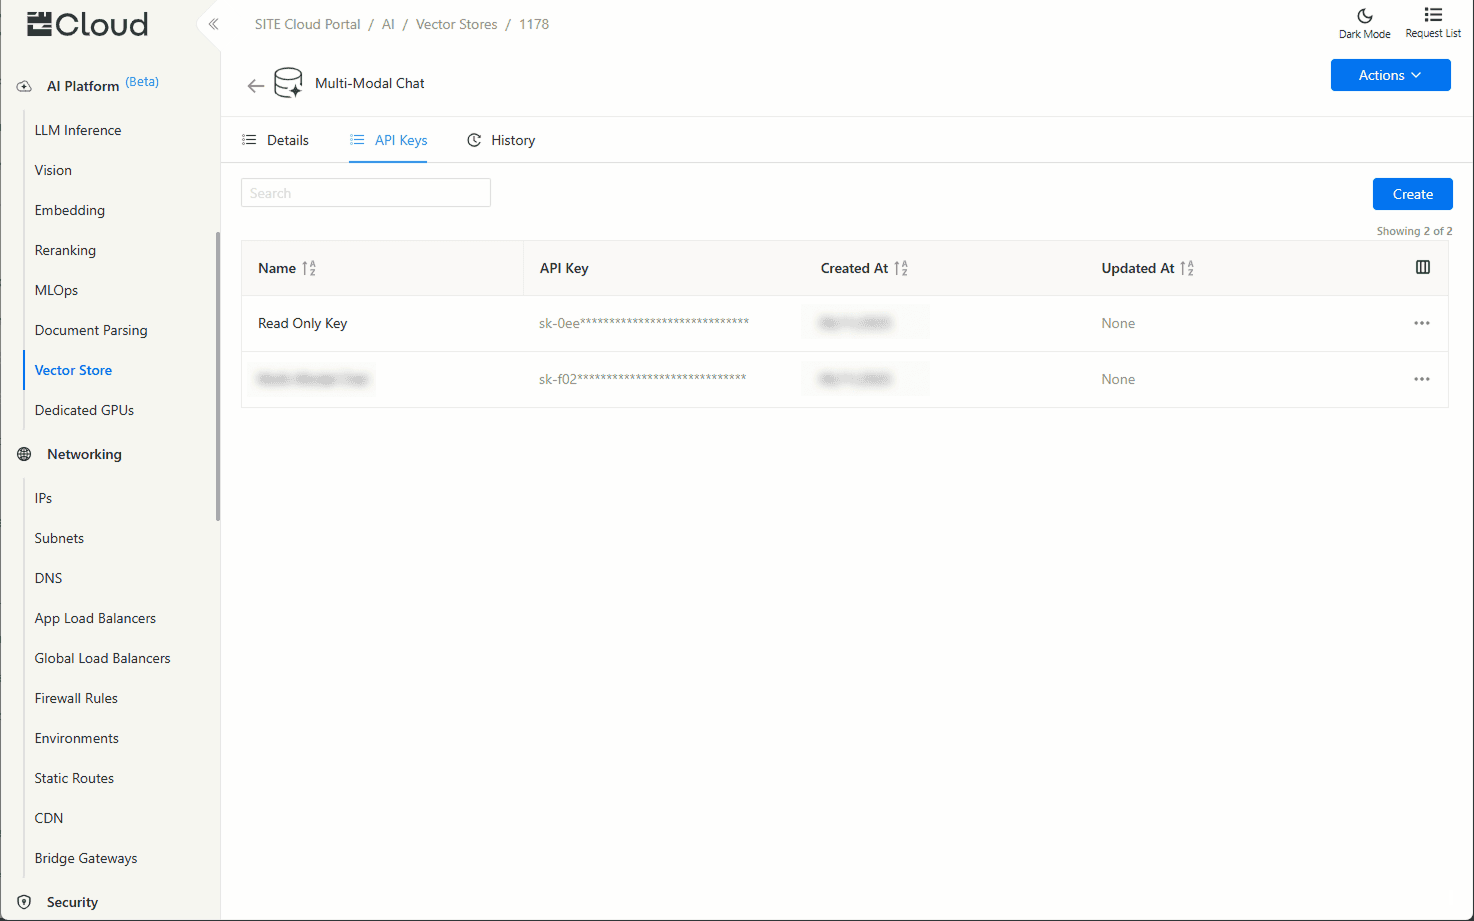Go to Vector Stores in the breadcrumb
1474x921 pixels.
pos(456,24)
